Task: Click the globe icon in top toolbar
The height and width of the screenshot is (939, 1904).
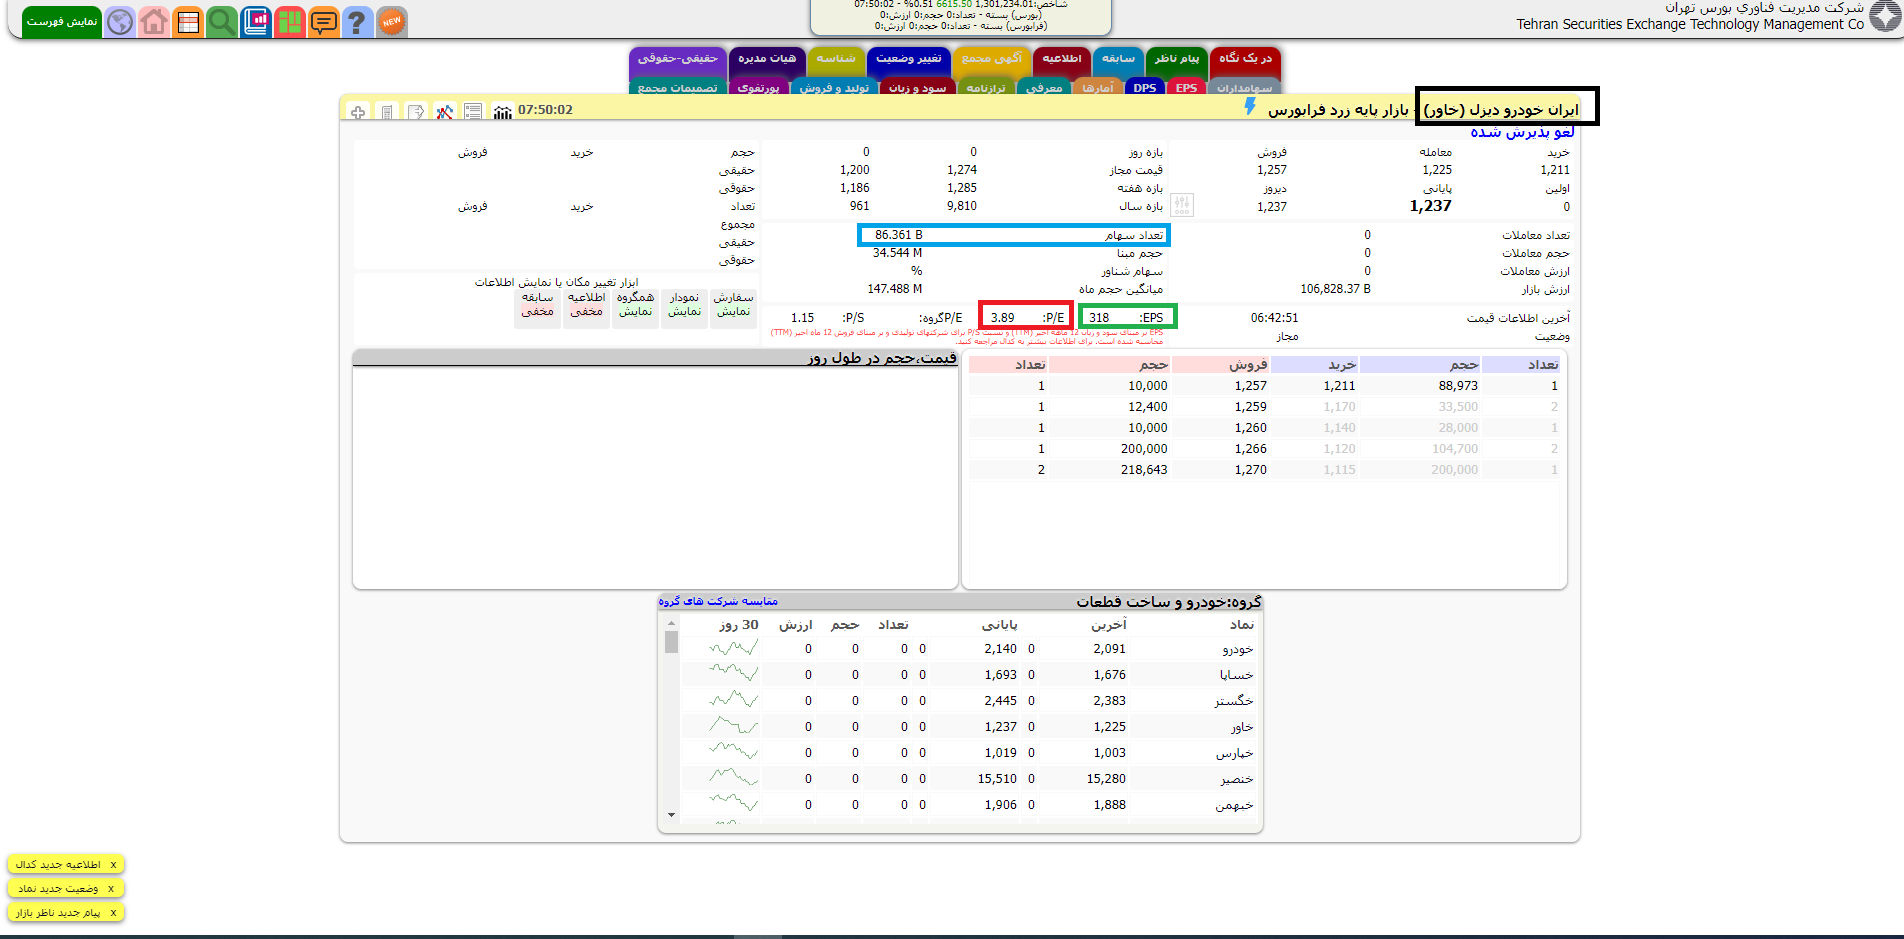Action: pos(120,22)
